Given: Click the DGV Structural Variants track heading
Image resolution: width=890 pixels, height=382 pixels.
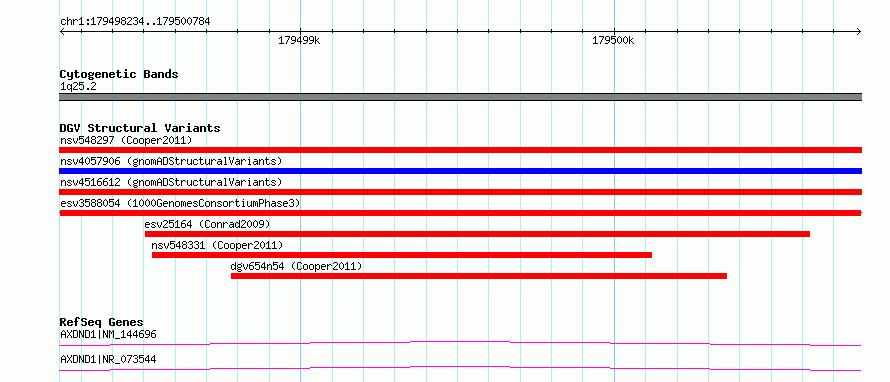Looking at the screenshot, I should [x=140, y=128].
